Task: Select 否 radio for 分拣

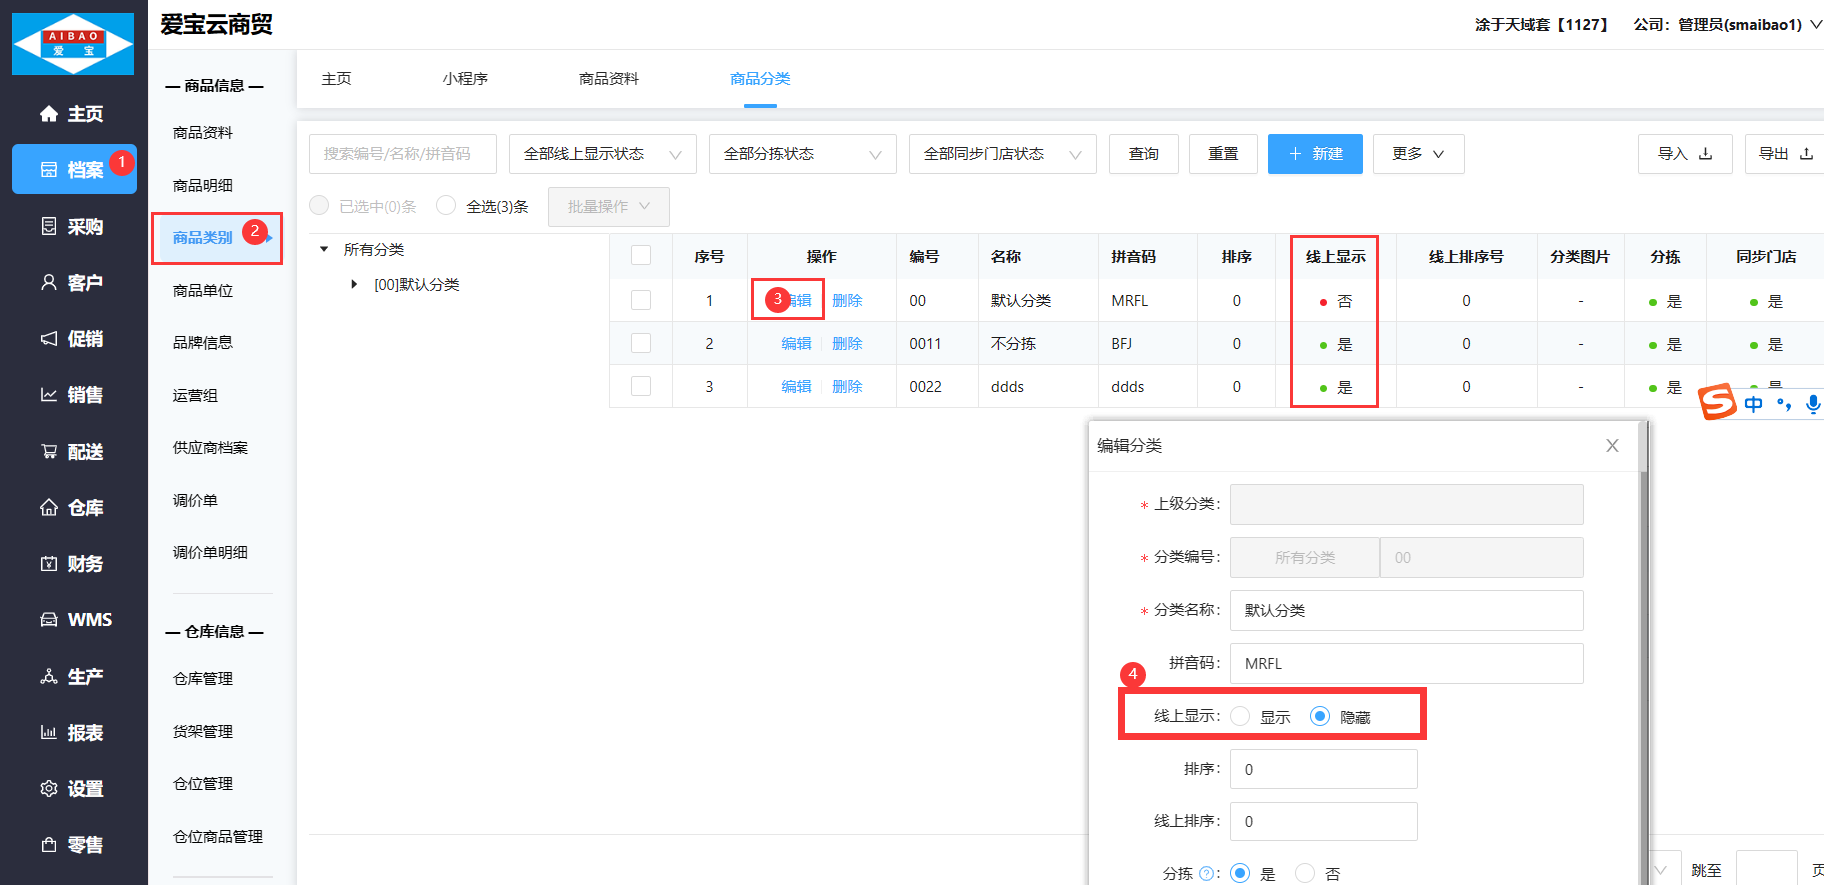Action: click(1305, 873)
